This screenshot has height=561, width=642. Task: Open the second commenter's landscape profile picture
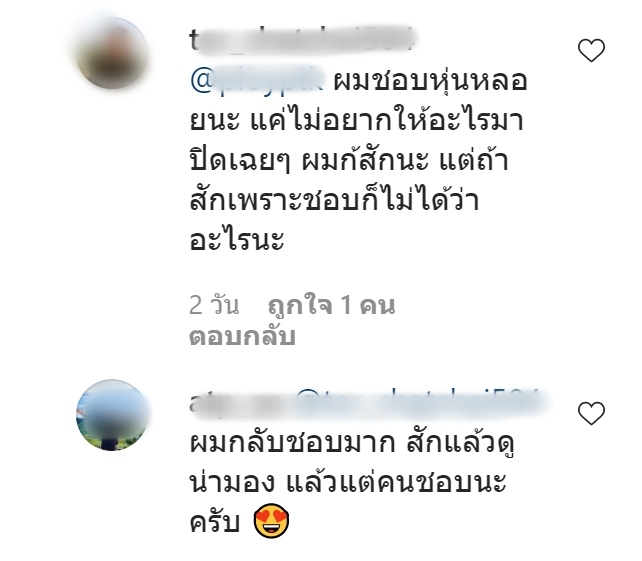pos(112,415)
